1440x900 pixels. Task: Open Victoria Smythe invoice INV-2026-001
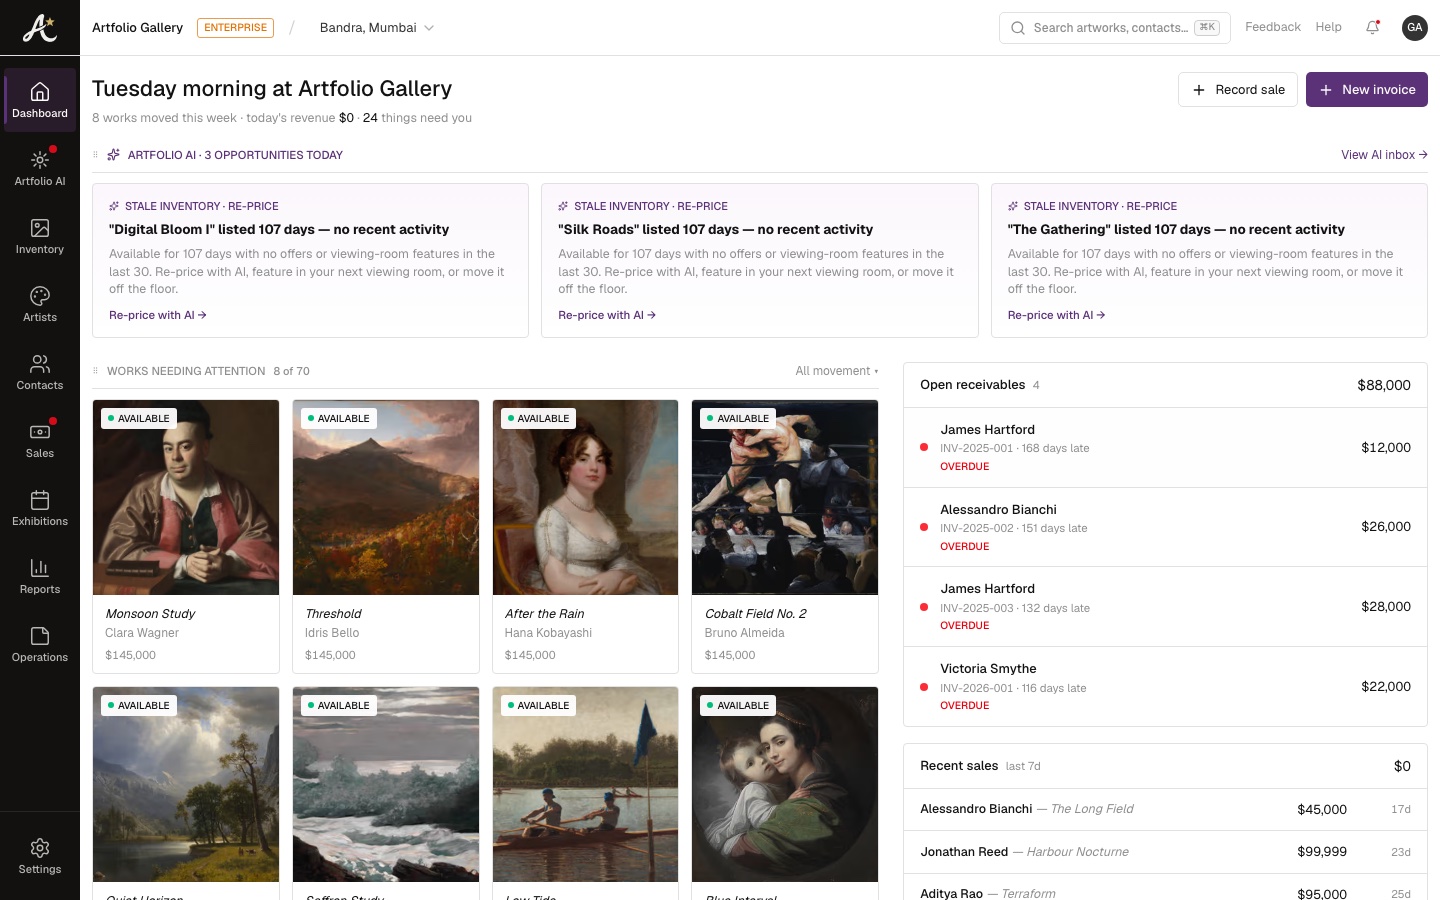(1165, 687)
